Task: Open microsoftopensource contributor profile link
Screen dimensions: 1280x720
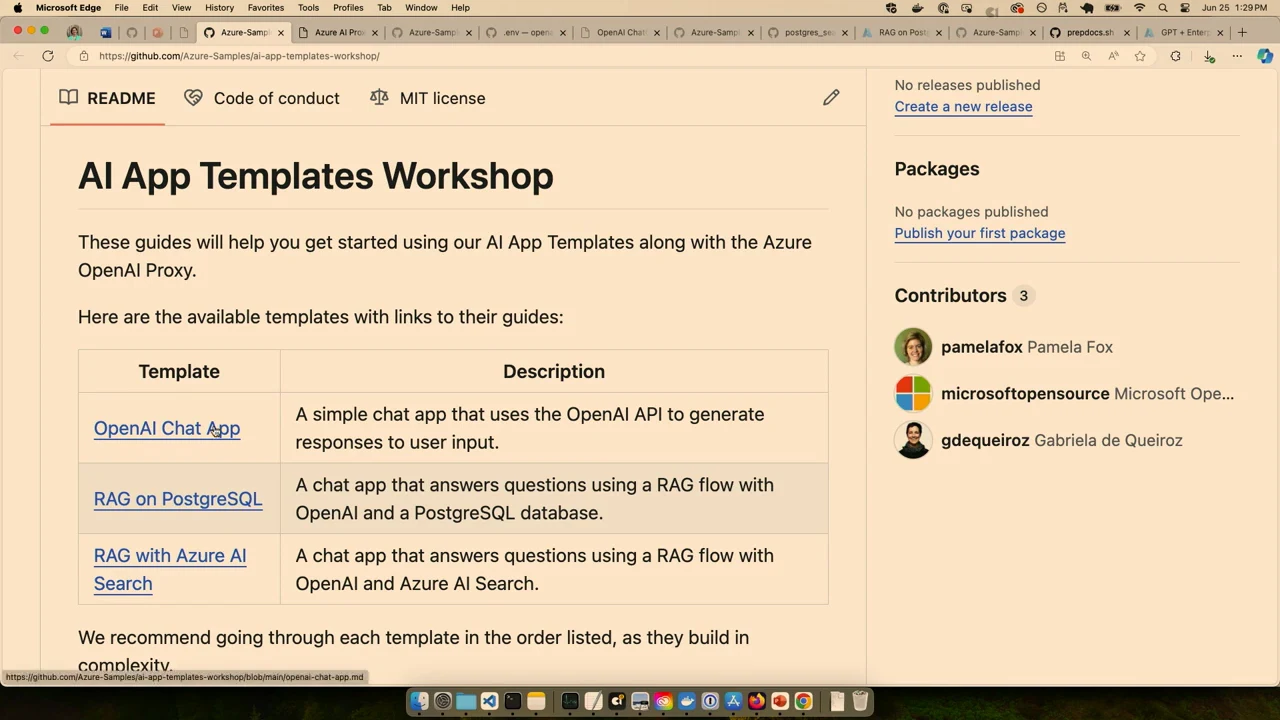Action: (1025, 393)
